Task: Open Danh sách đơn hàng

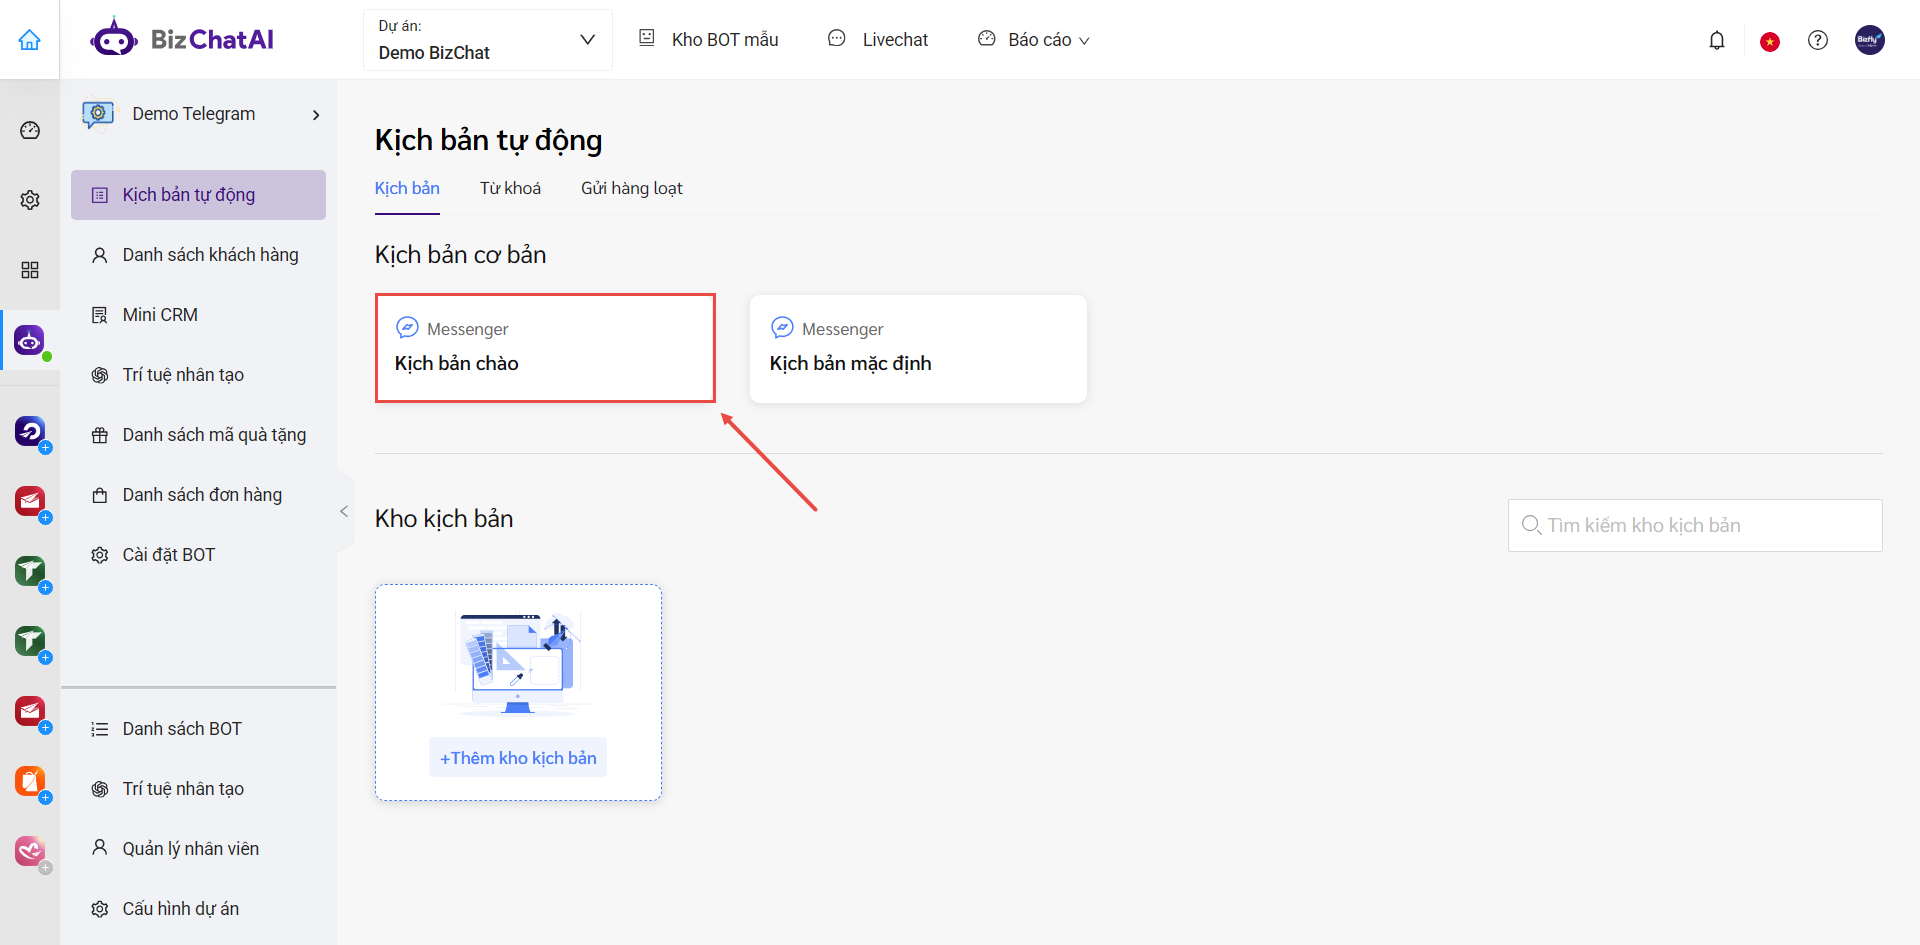Action: (198, 495)
